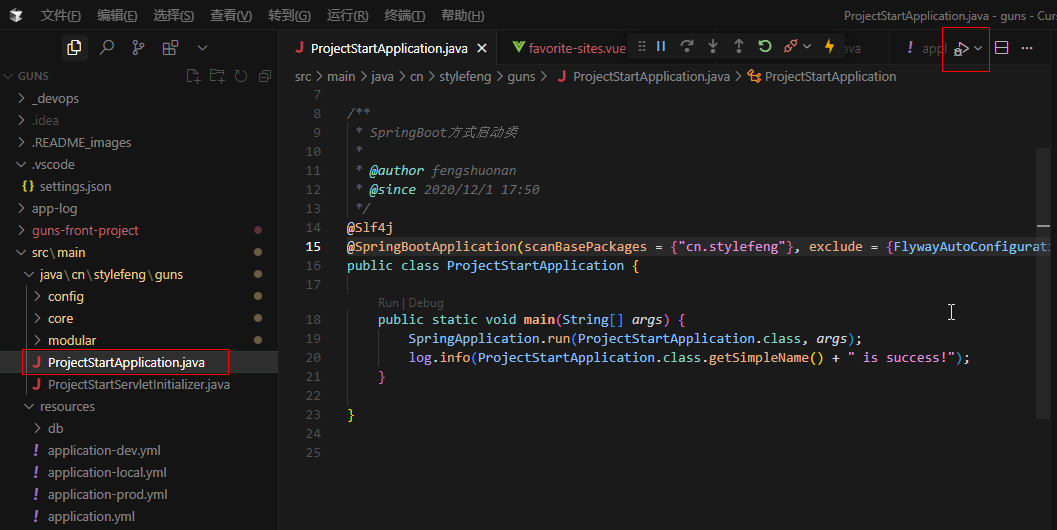The image size is (1057, 530).
Task: Open the Extensions view
Action: point(170,47)
